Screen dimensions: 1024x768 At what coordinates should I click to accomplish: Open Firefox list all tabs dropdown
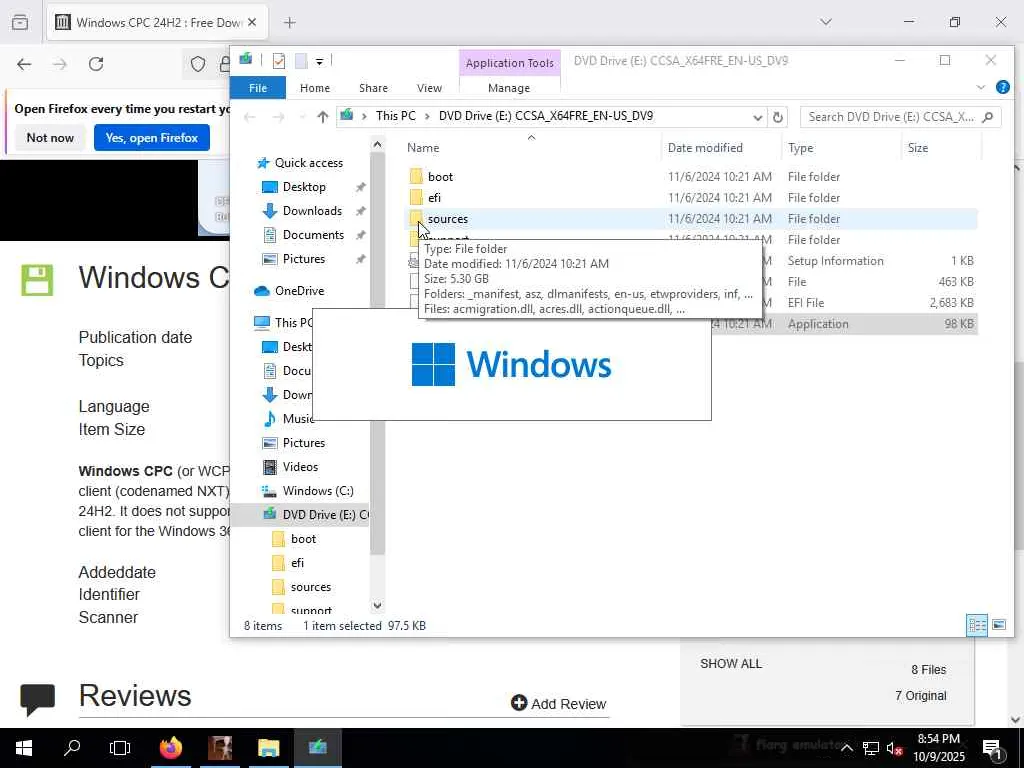pyautogui.click(x=825, y=22)
